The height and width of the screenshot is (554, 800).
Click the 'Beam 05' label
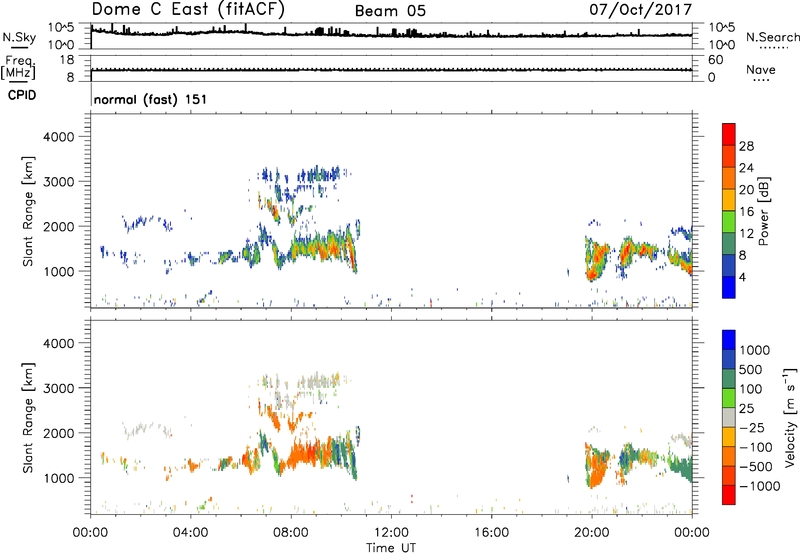click(x=390, y=11)
